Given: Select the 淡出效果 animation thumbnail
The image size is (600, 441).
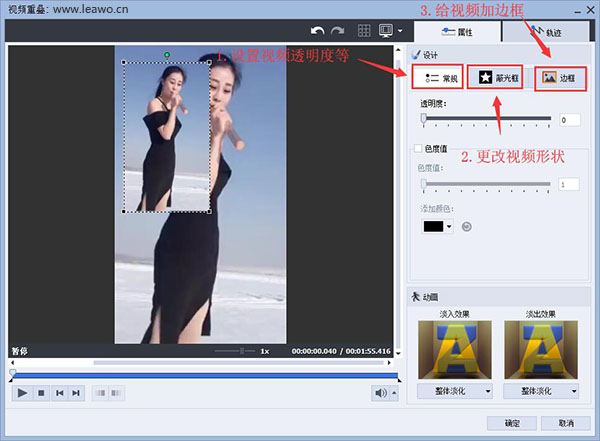Looking at the screenshot, I should 541,350.
